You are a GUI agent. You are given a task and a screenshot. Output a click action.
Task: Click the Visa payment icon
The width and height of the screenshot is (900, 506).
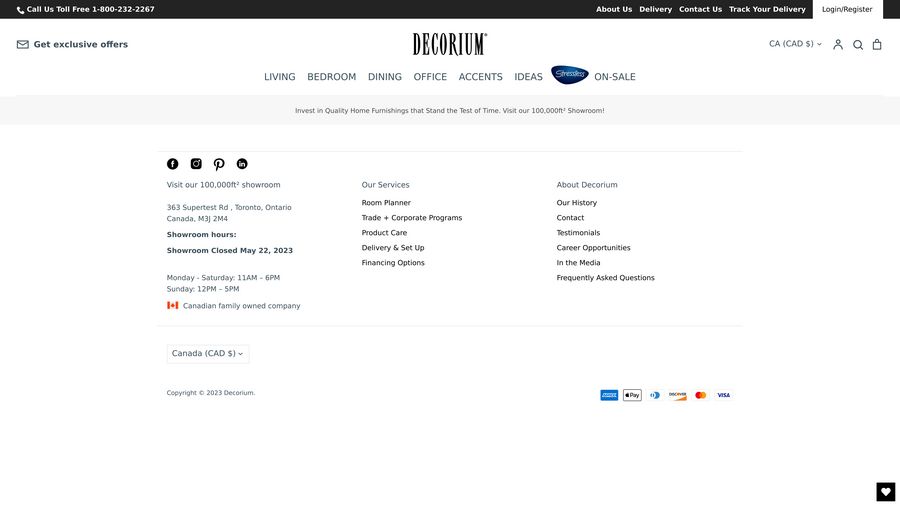click(x=723, y=395)
